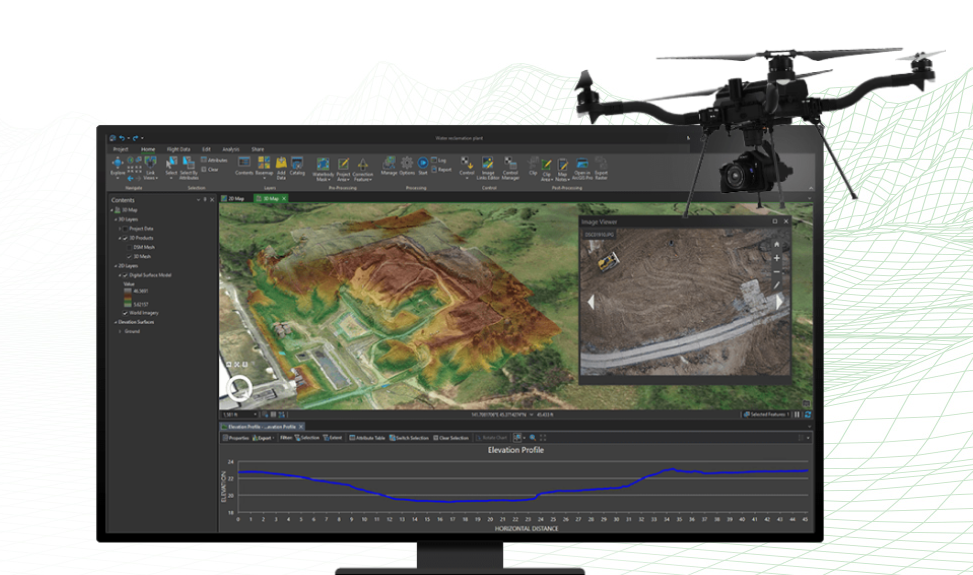Toggle the Digital Surface Model checkbox
Viewport: 973px width, 575px height.
[125, 275]
